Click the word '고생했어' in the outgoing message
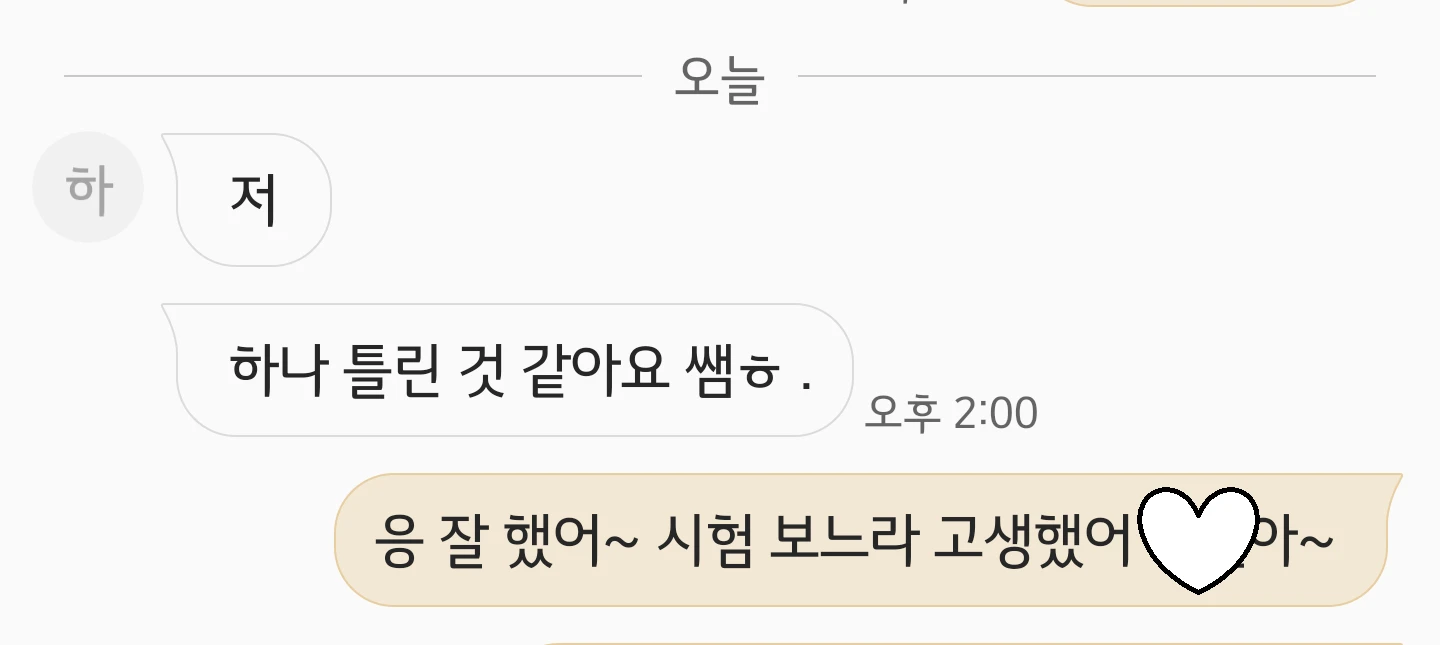The height and width of the screenshot is (645, 1440). click(1035, 541)
